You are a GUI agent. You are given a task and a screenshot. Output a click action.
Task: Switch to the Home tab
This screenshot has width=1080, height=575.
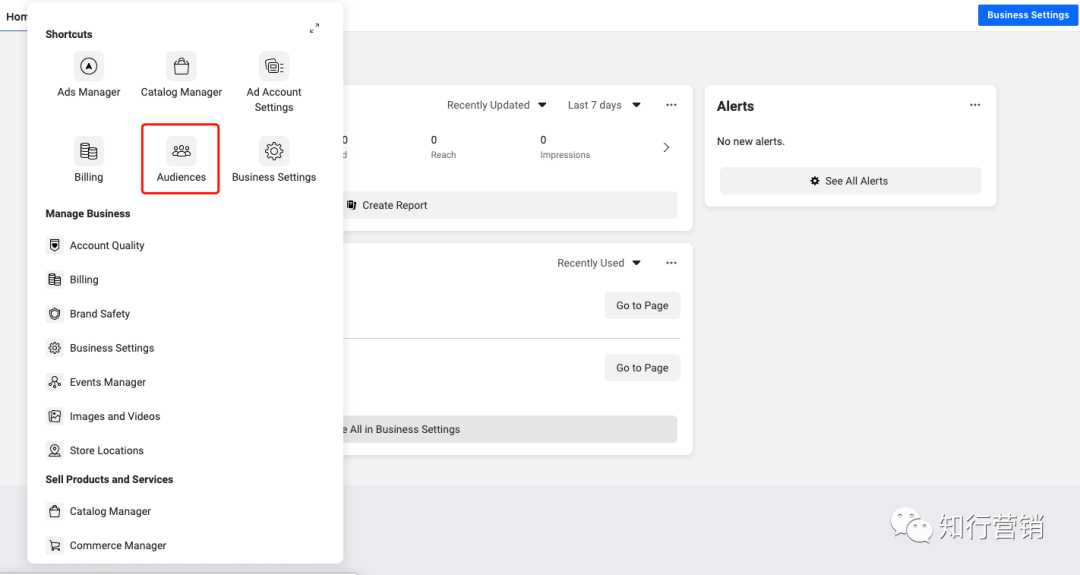17,17
